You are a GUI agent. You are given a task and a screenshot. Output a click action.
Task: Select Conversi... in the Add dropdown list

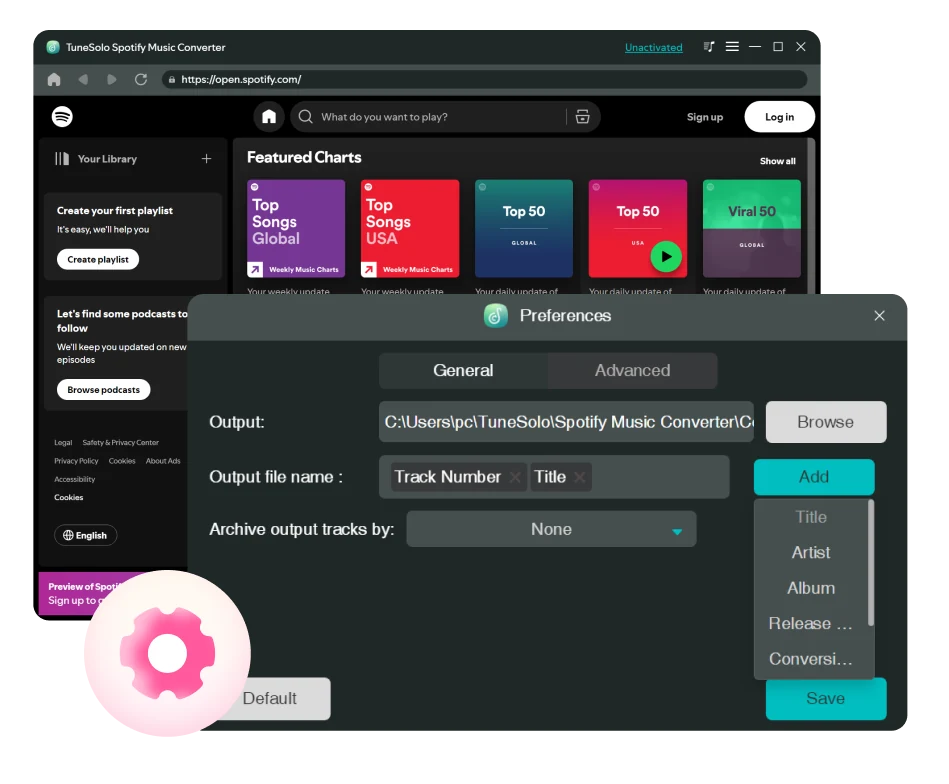811,659
